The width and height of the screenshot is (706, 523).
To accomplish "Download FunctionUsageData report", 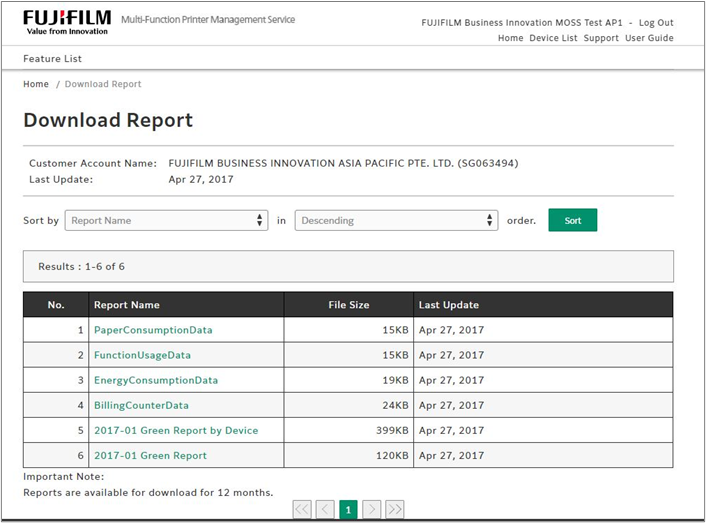I will [x=142, y=355].
